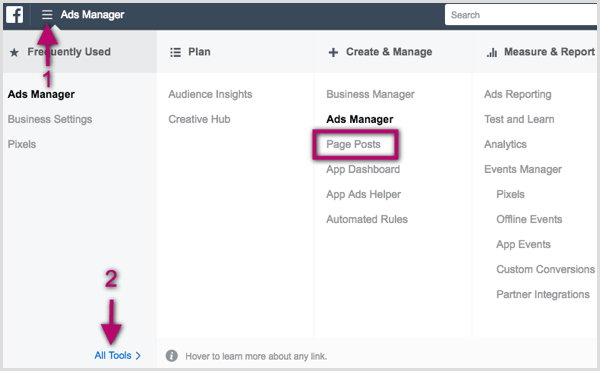Open Offline Events
The height and width of the screenshot is (371, 600).
[529, 219]
